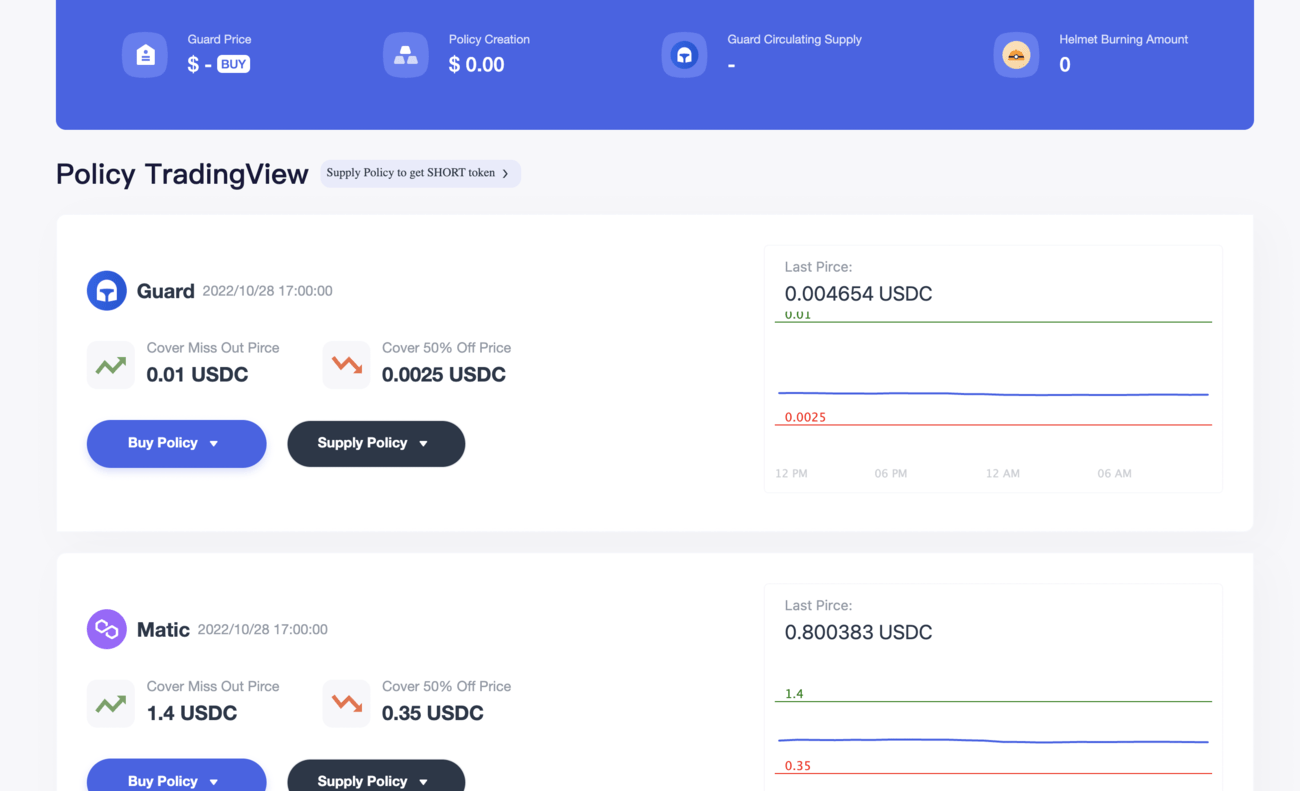Click Helmet Burning Amount value 0
The image size is (1300, 791).
[x=1065, y=65]
